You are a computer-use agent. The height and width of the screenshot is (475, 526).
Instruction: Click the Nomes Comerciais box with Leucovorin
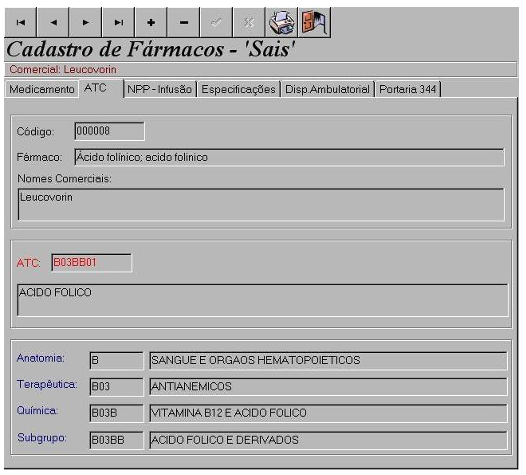[x=261, y=204]
